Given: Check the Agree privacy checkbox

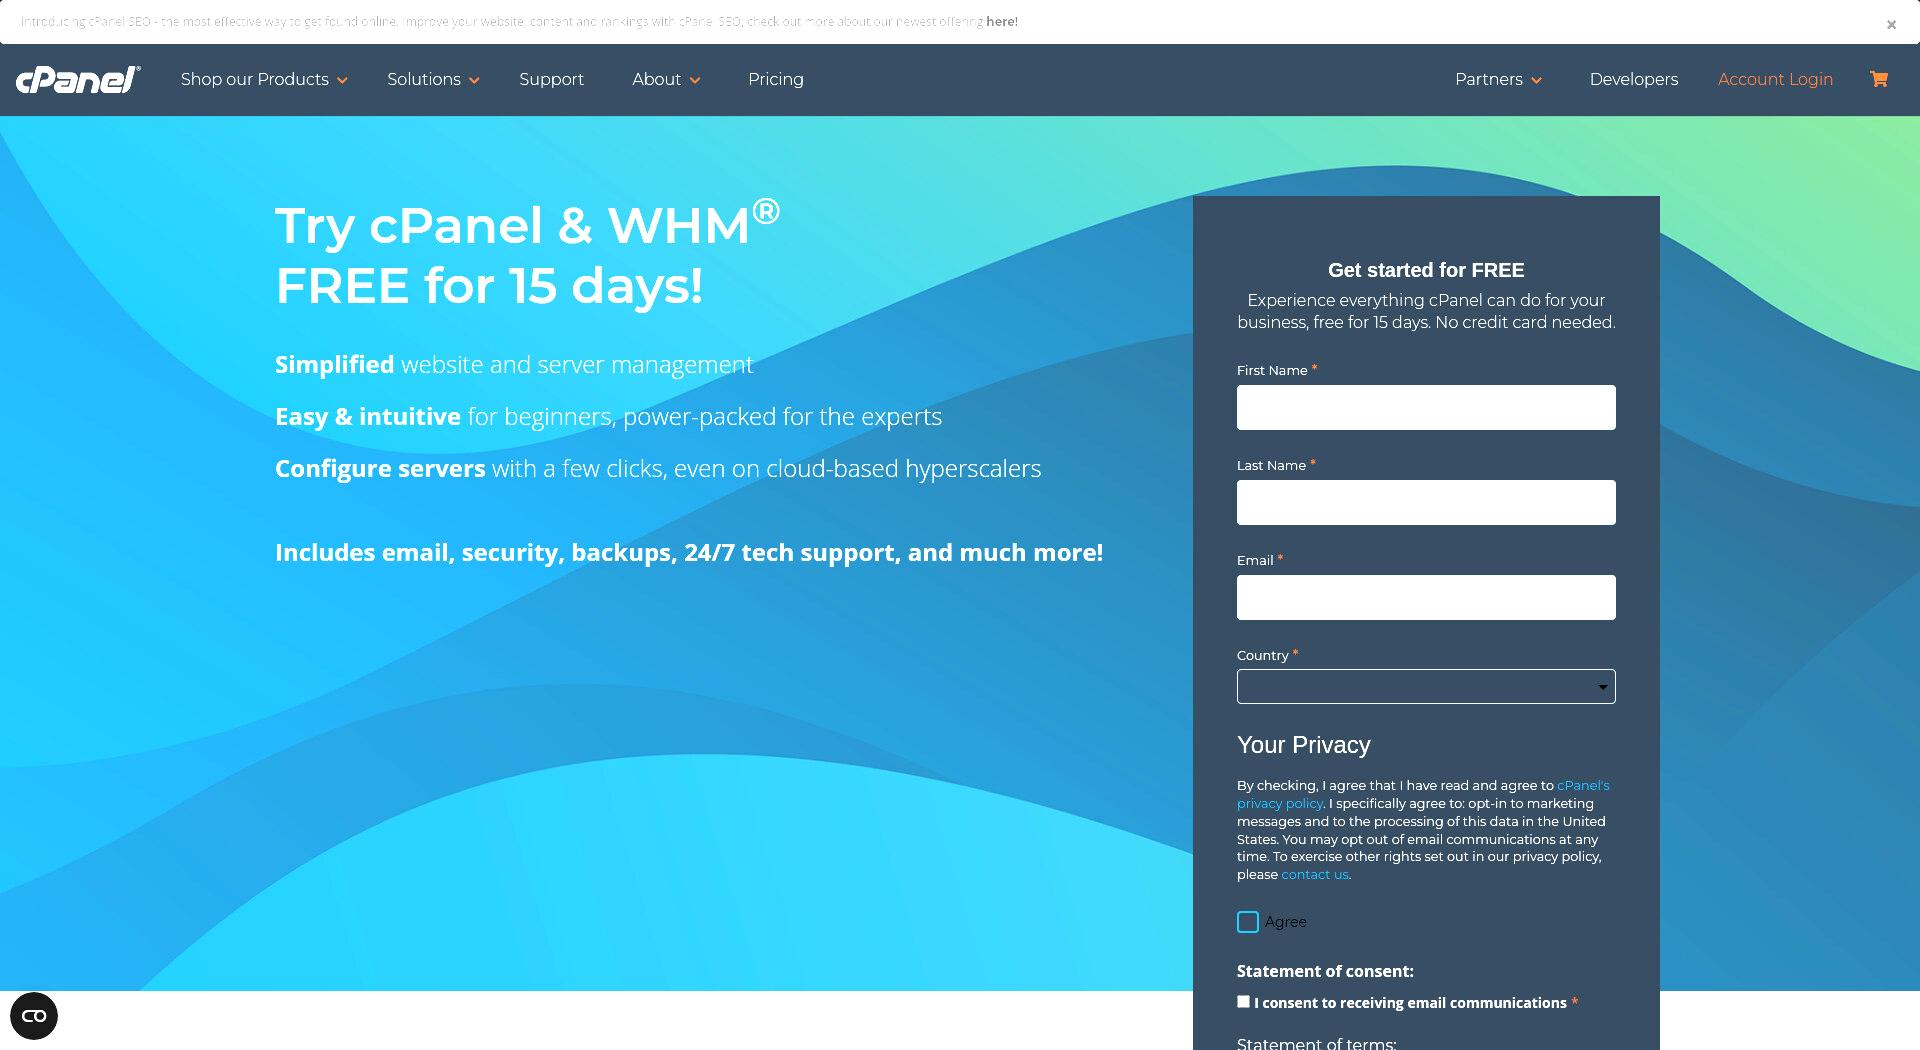Looking at the screenshot, I should tap(1248, 922).
